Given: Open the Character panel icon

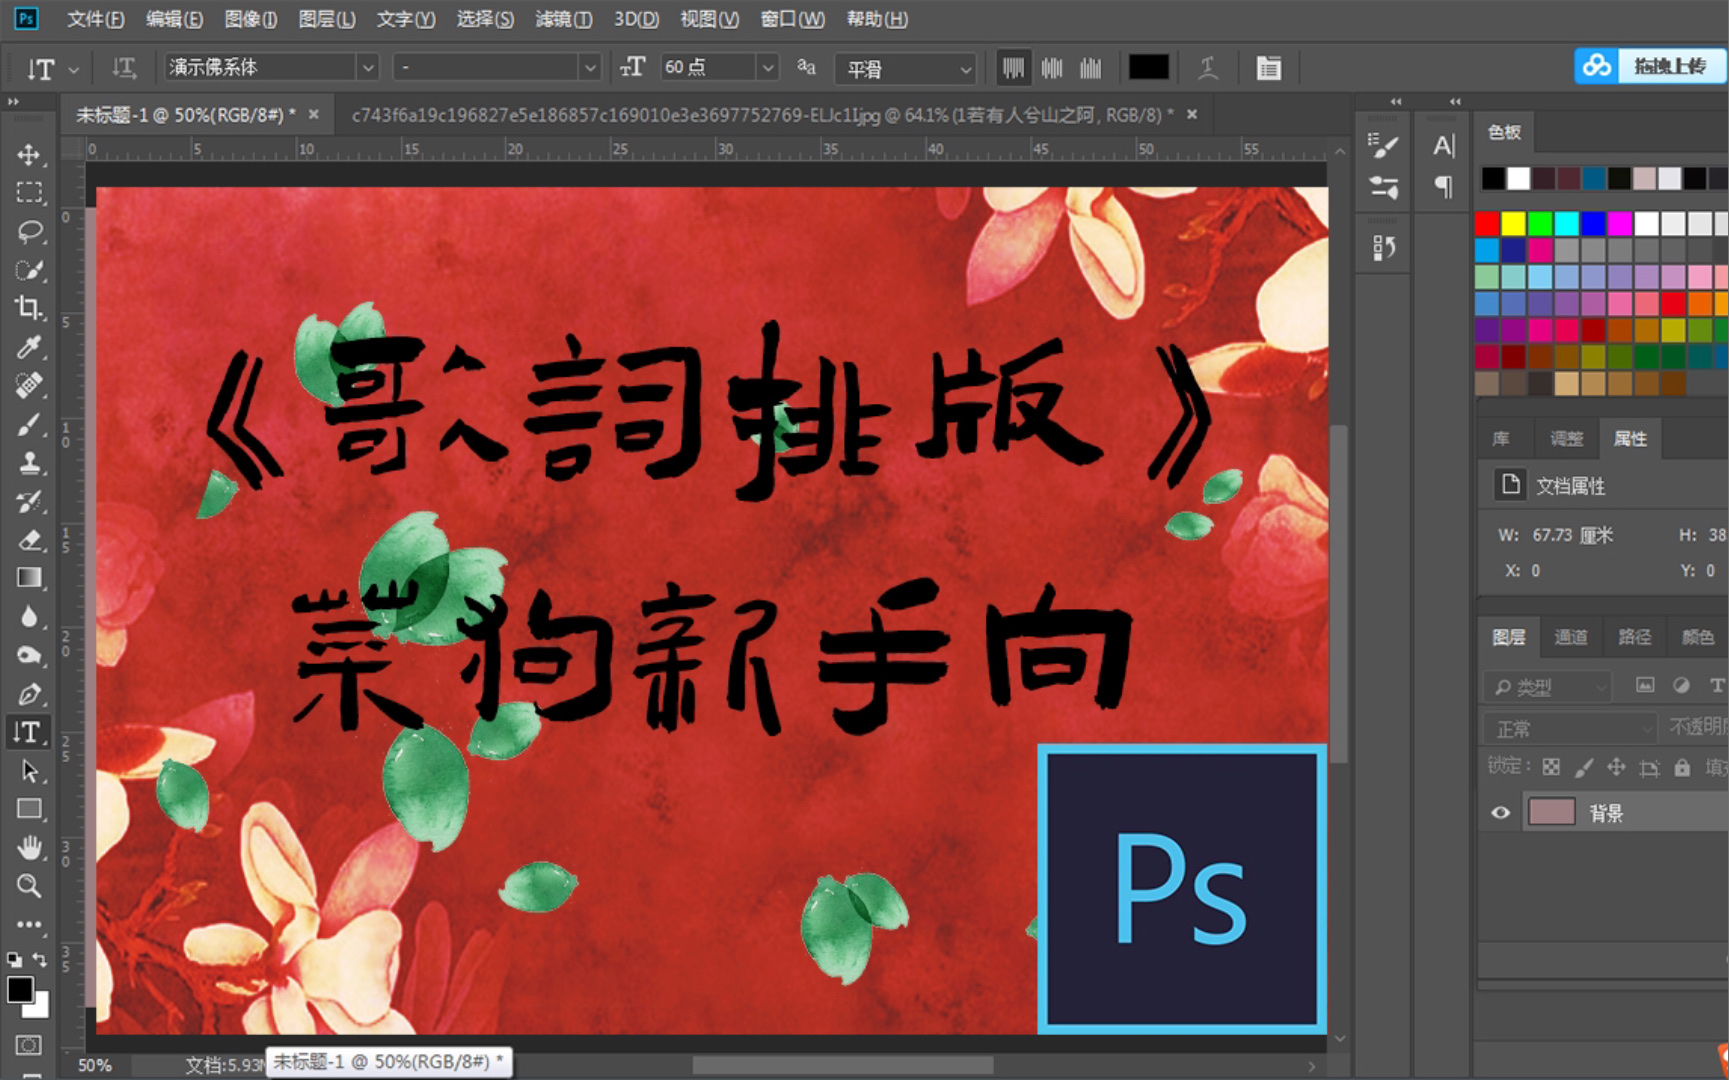Looking at the screenshot, I should pos(1443,147).
